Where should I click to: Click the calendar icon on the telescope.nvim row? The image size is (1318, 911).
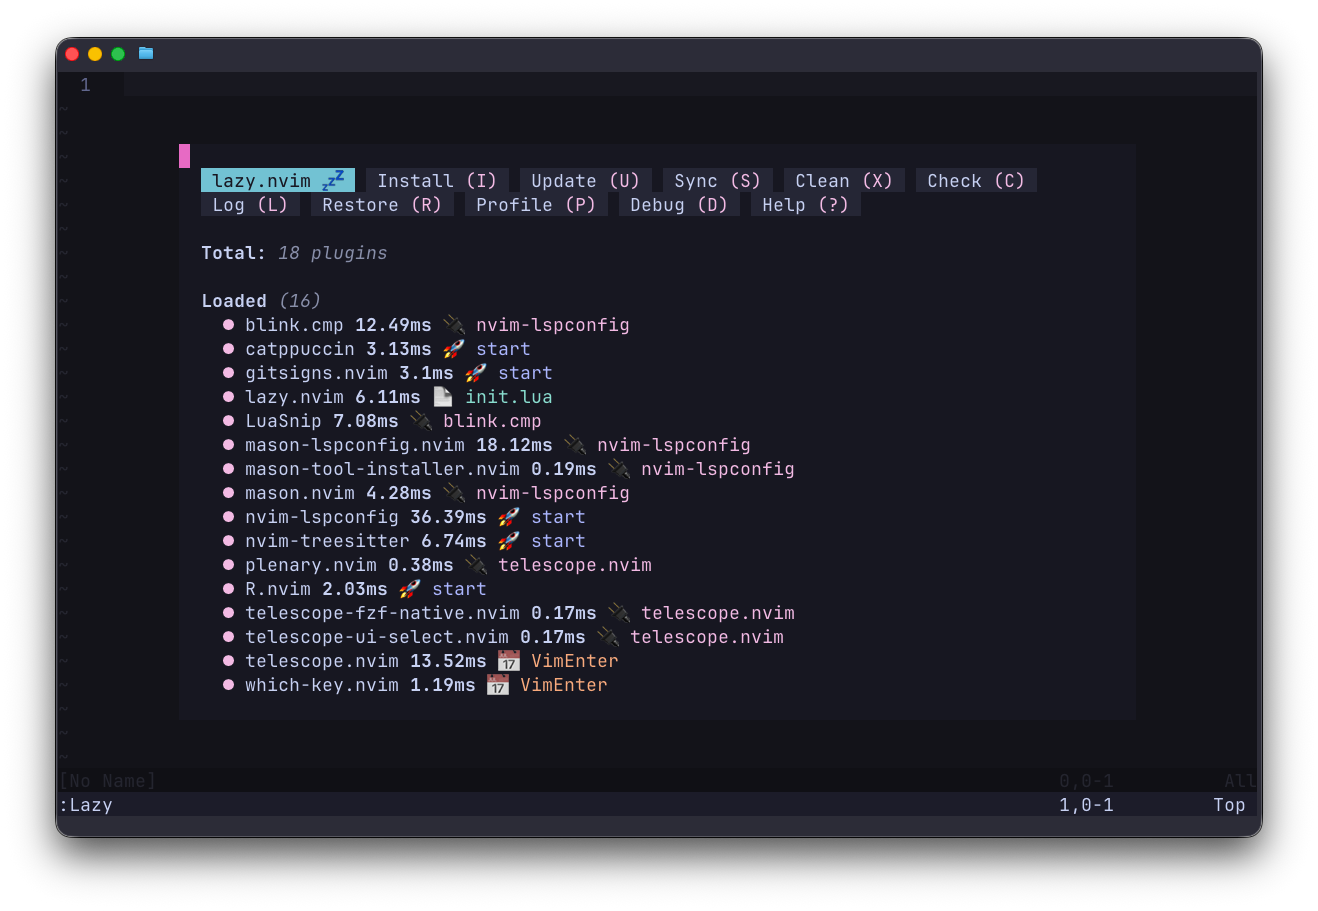point(509,661)
